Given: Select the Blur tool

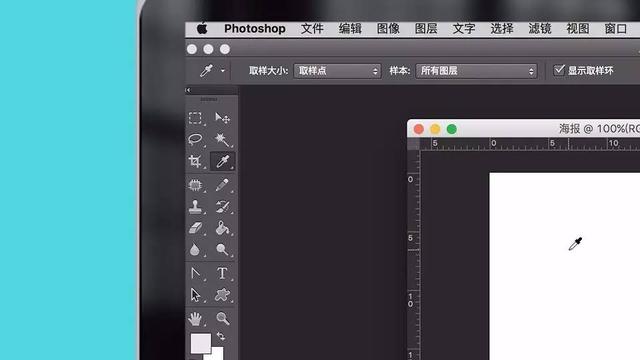Looking at the screenshot, I should [x=195, y=249].
